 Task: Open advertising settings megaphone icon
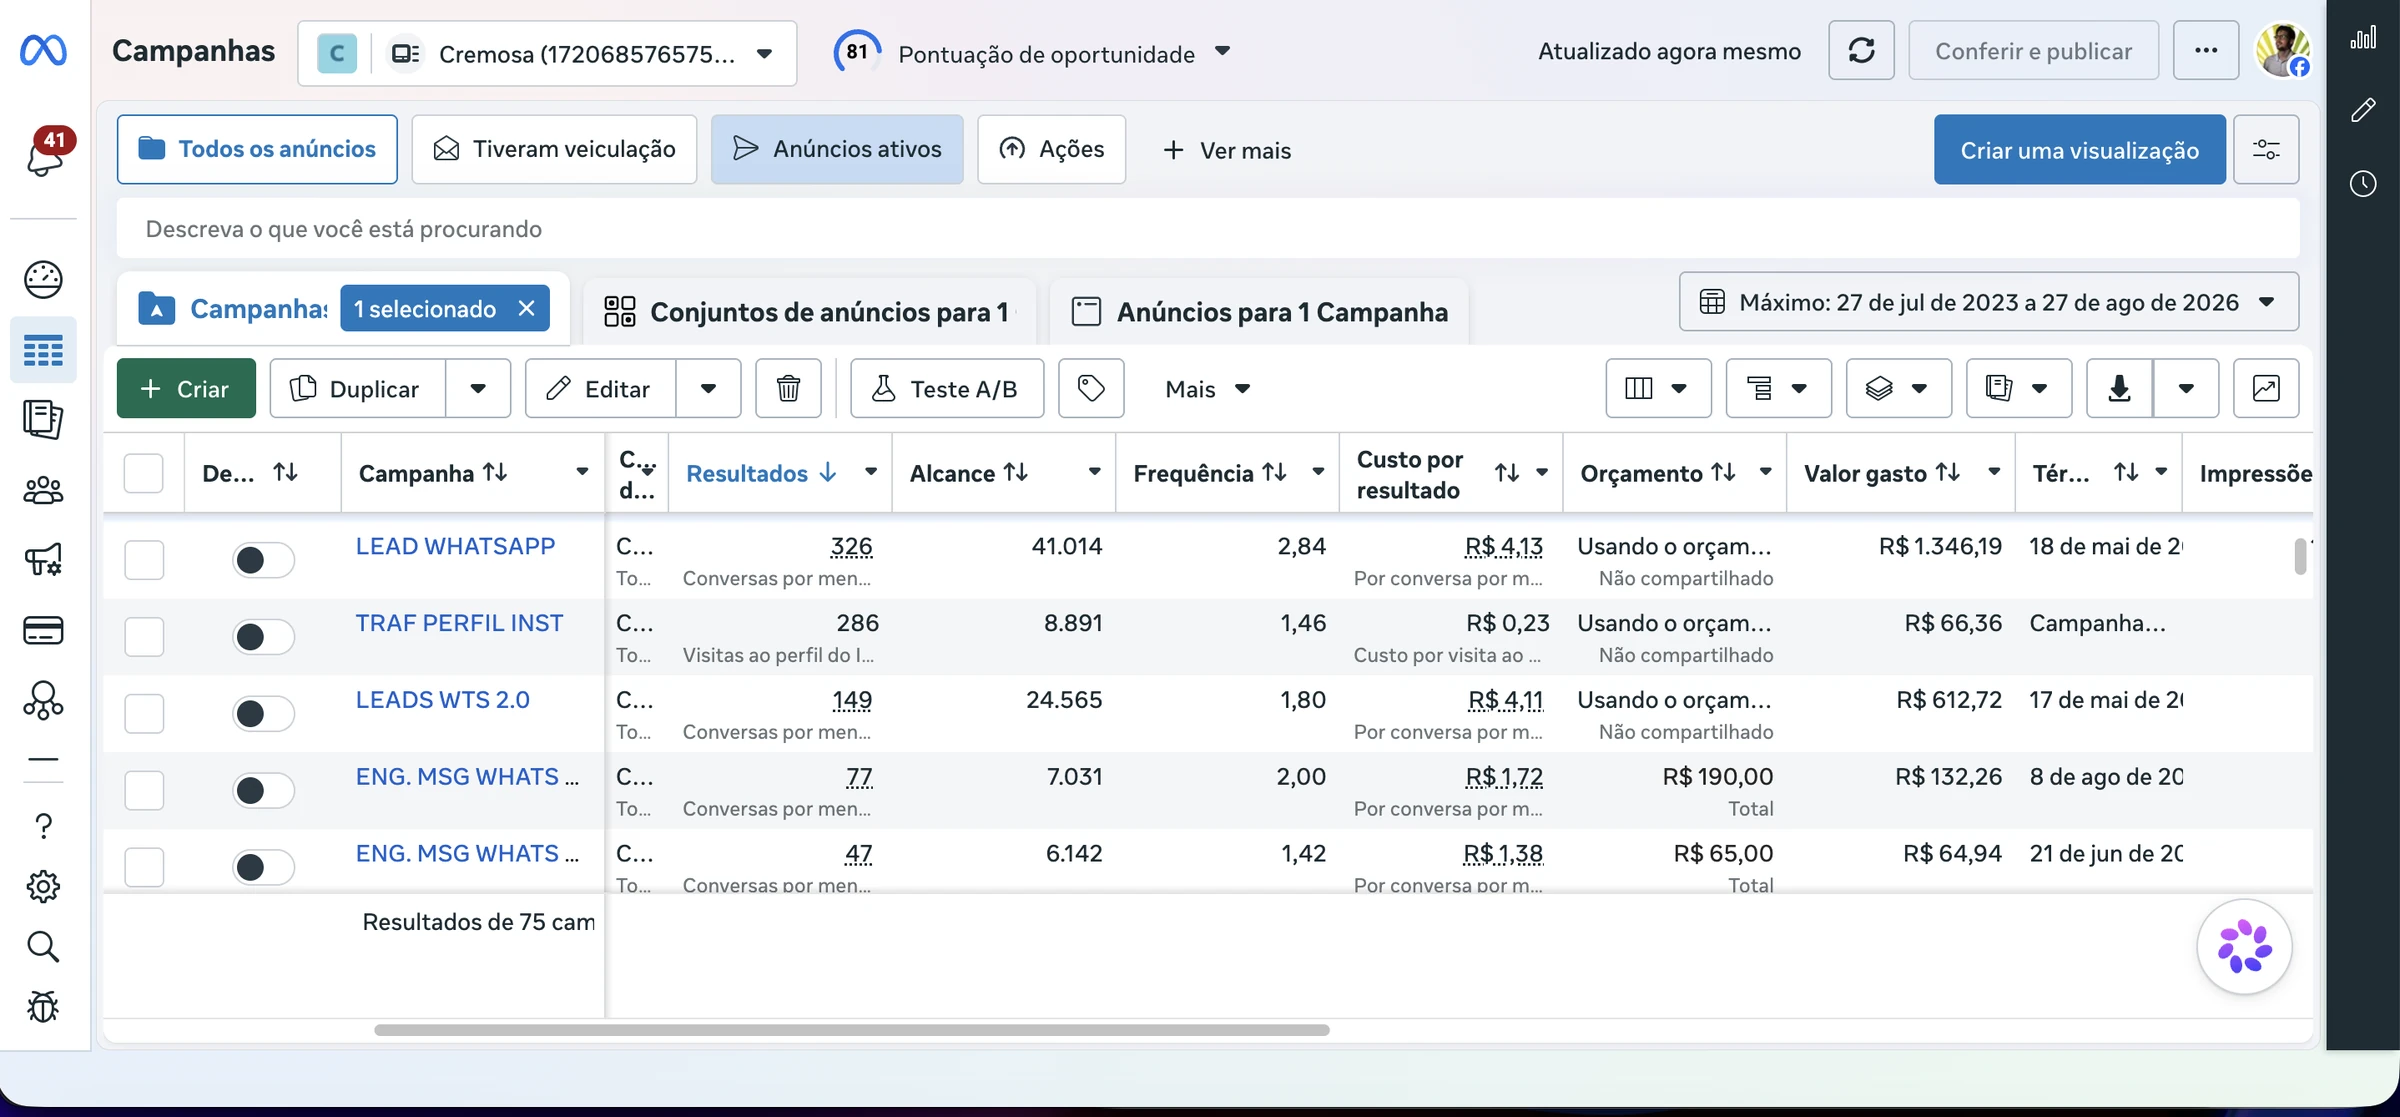pyautogui.click(x=43, y=559)
